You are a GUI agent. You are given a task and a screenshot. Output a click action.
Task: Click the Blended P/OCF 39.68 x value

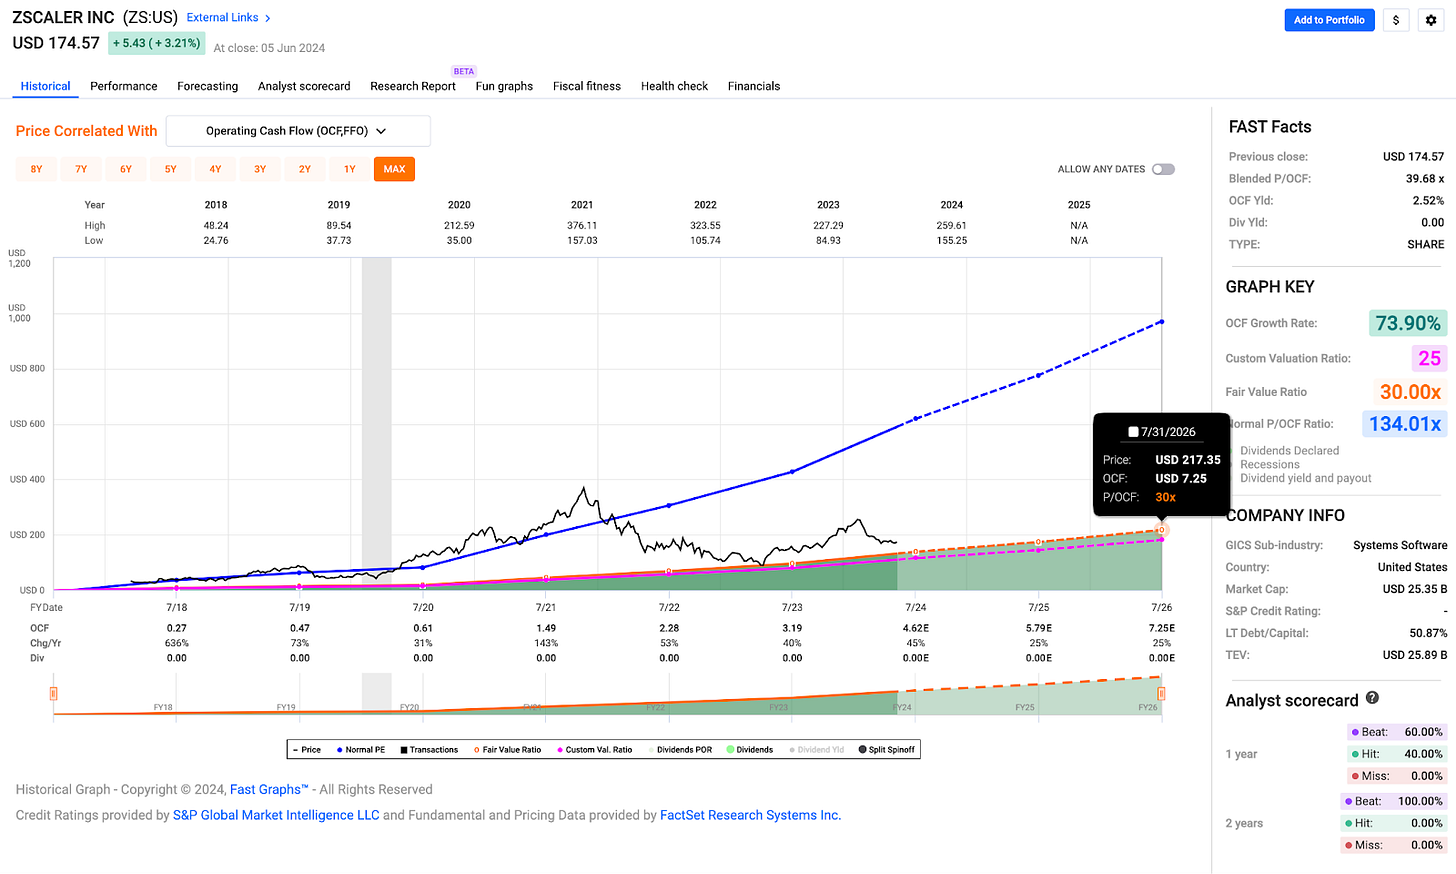[x=1425, y=179]
